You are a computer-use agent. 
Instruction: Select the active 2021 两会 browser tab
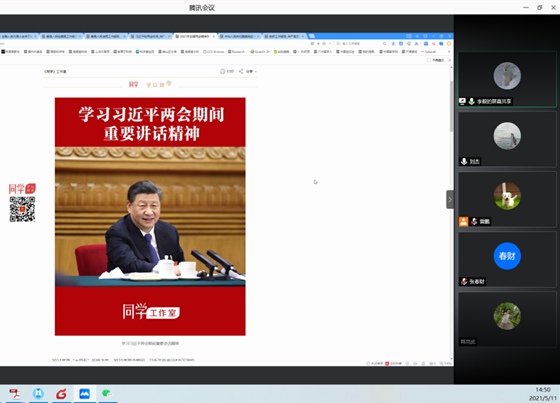(x=195, y=36)
